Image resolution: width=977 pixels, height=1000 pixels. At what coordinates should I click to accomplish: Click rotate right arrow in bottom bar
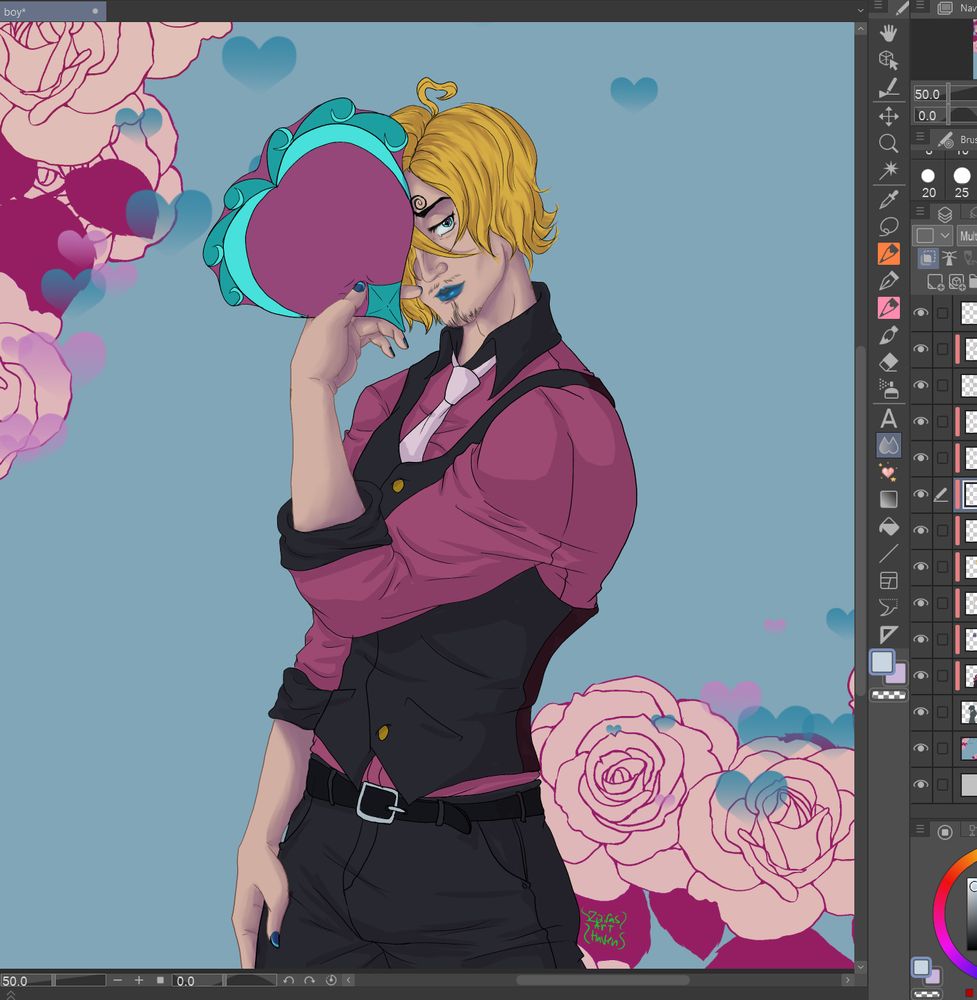[x=309, y=980]
